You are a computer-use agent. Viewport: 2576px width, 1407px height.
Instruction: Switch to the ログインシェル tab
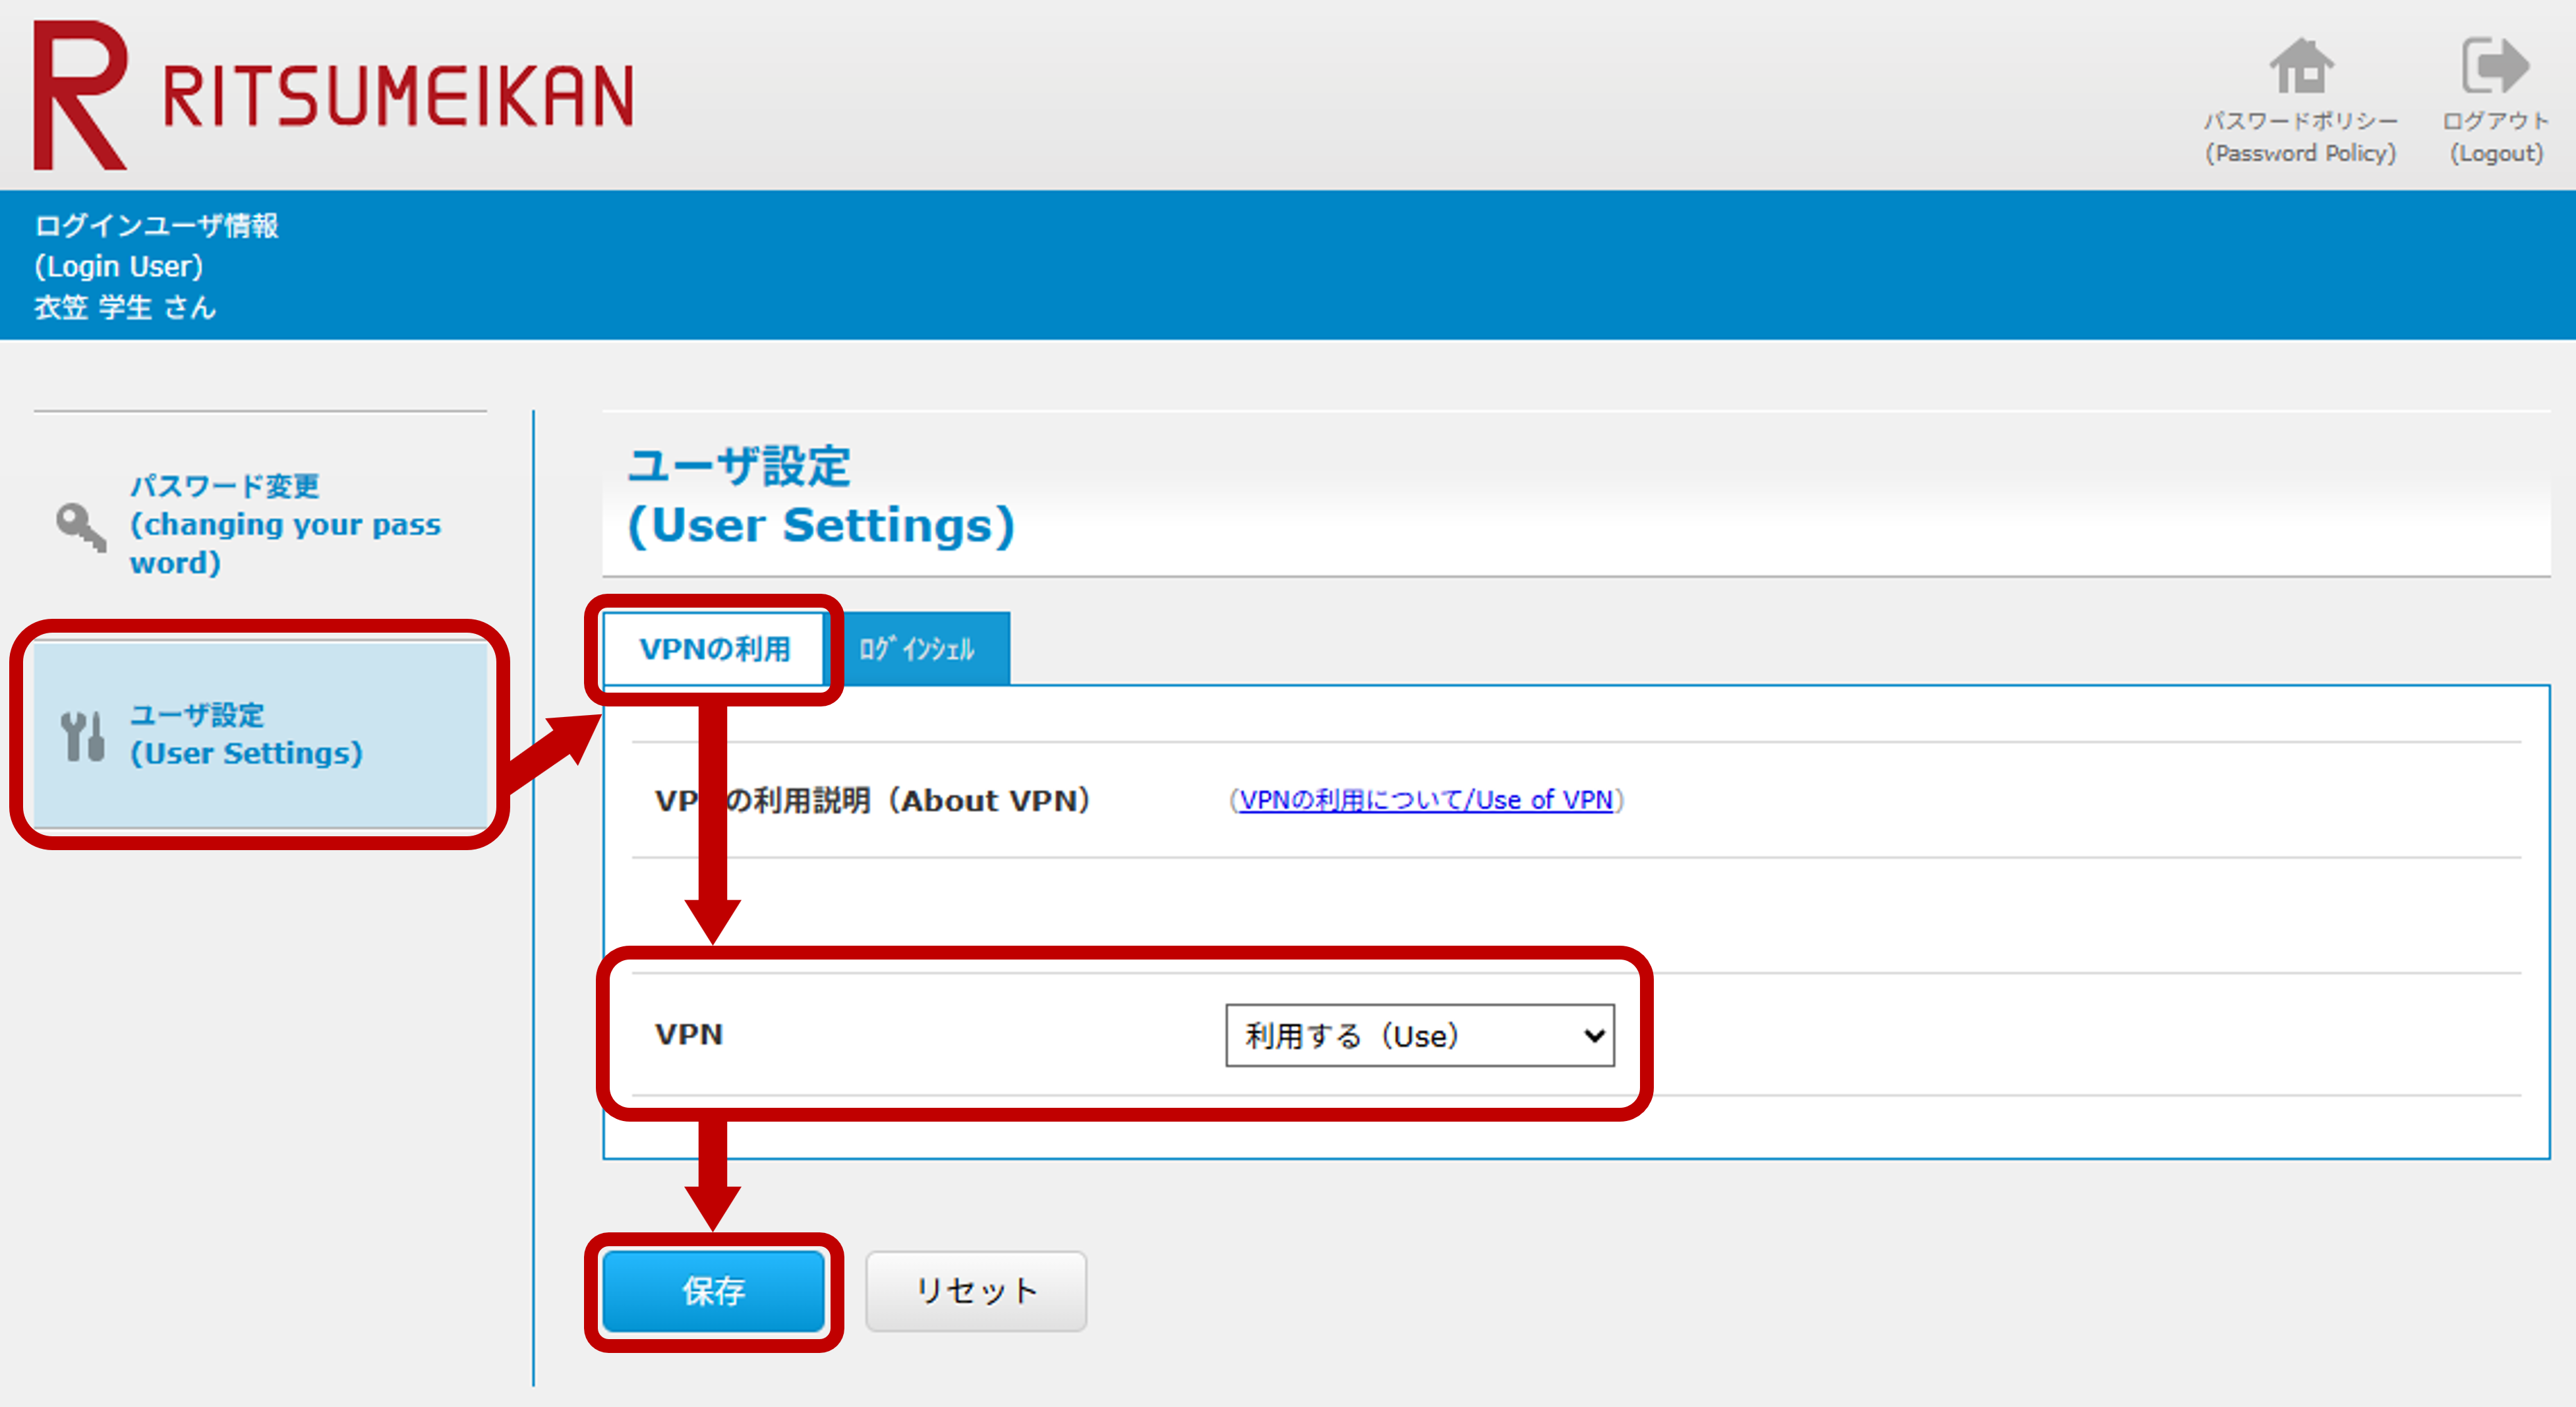[x=917, y=649]
